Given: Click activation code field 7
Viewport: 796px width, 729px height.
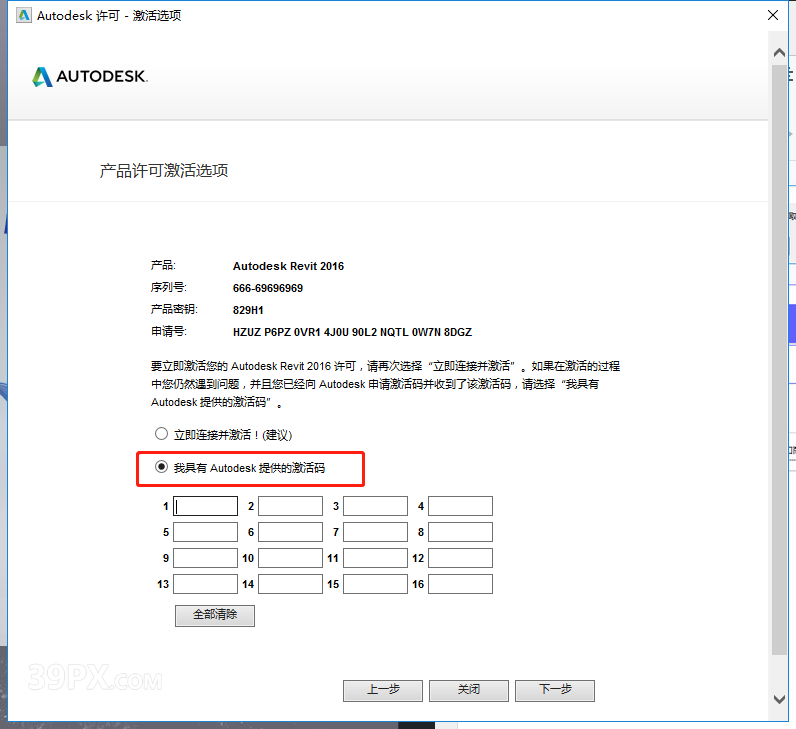Looking at the screenshot, I should pyautogui.click(x=376, y=532).
